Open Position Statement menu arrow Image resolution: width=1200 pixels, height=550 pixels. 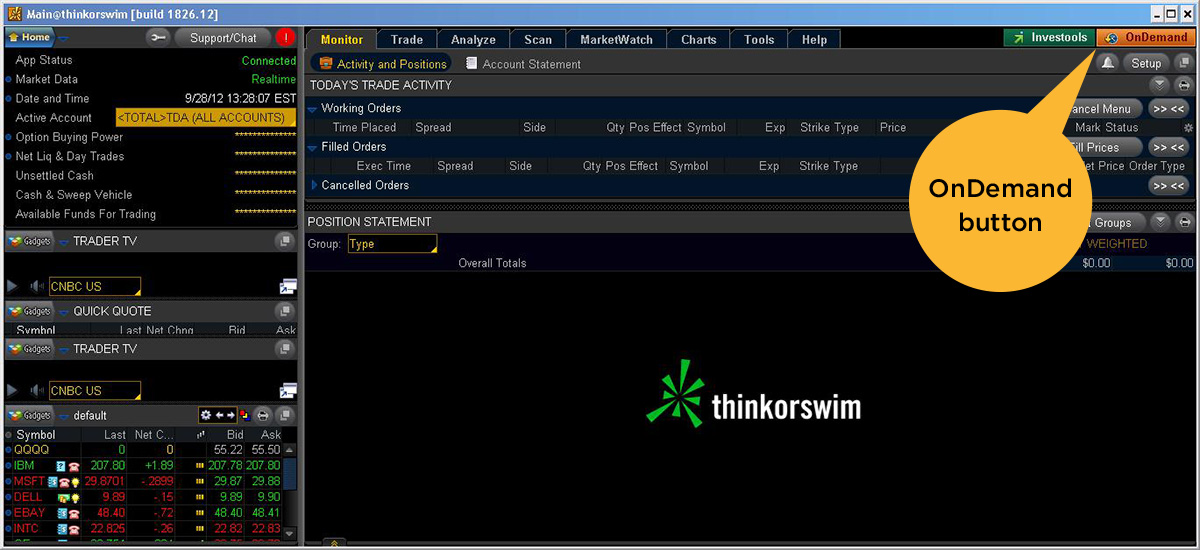(x=1160, y=222)
